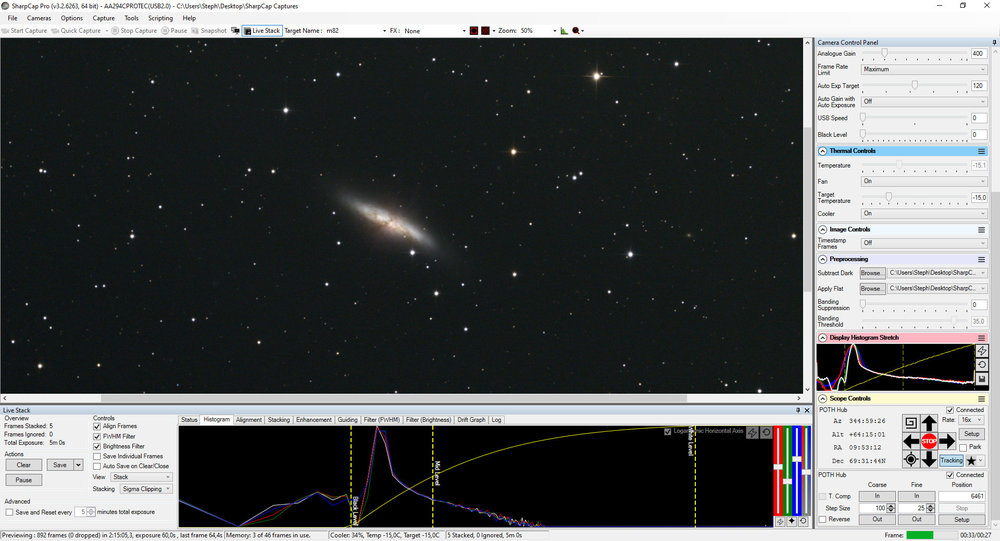Open the Stacking algorithm dropdown showing Sigma Clipping
Viewport: 1000px width, 541px height.
pyautogui.click(x=146, y=490)
